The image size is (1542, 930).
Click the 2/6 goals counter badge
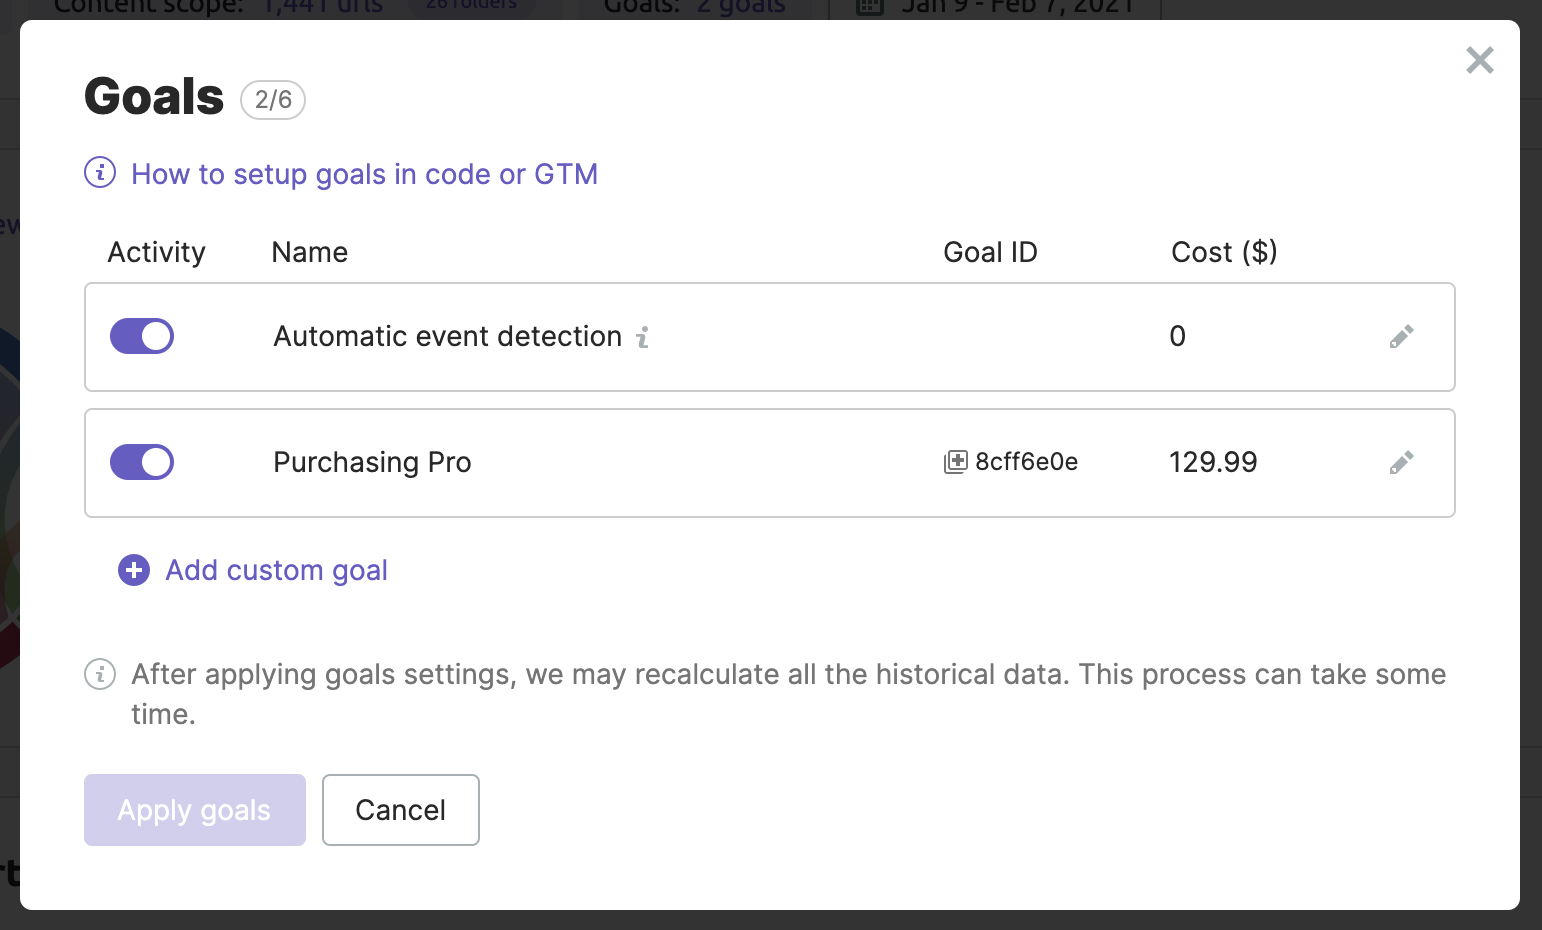click(x=272, y=99)
